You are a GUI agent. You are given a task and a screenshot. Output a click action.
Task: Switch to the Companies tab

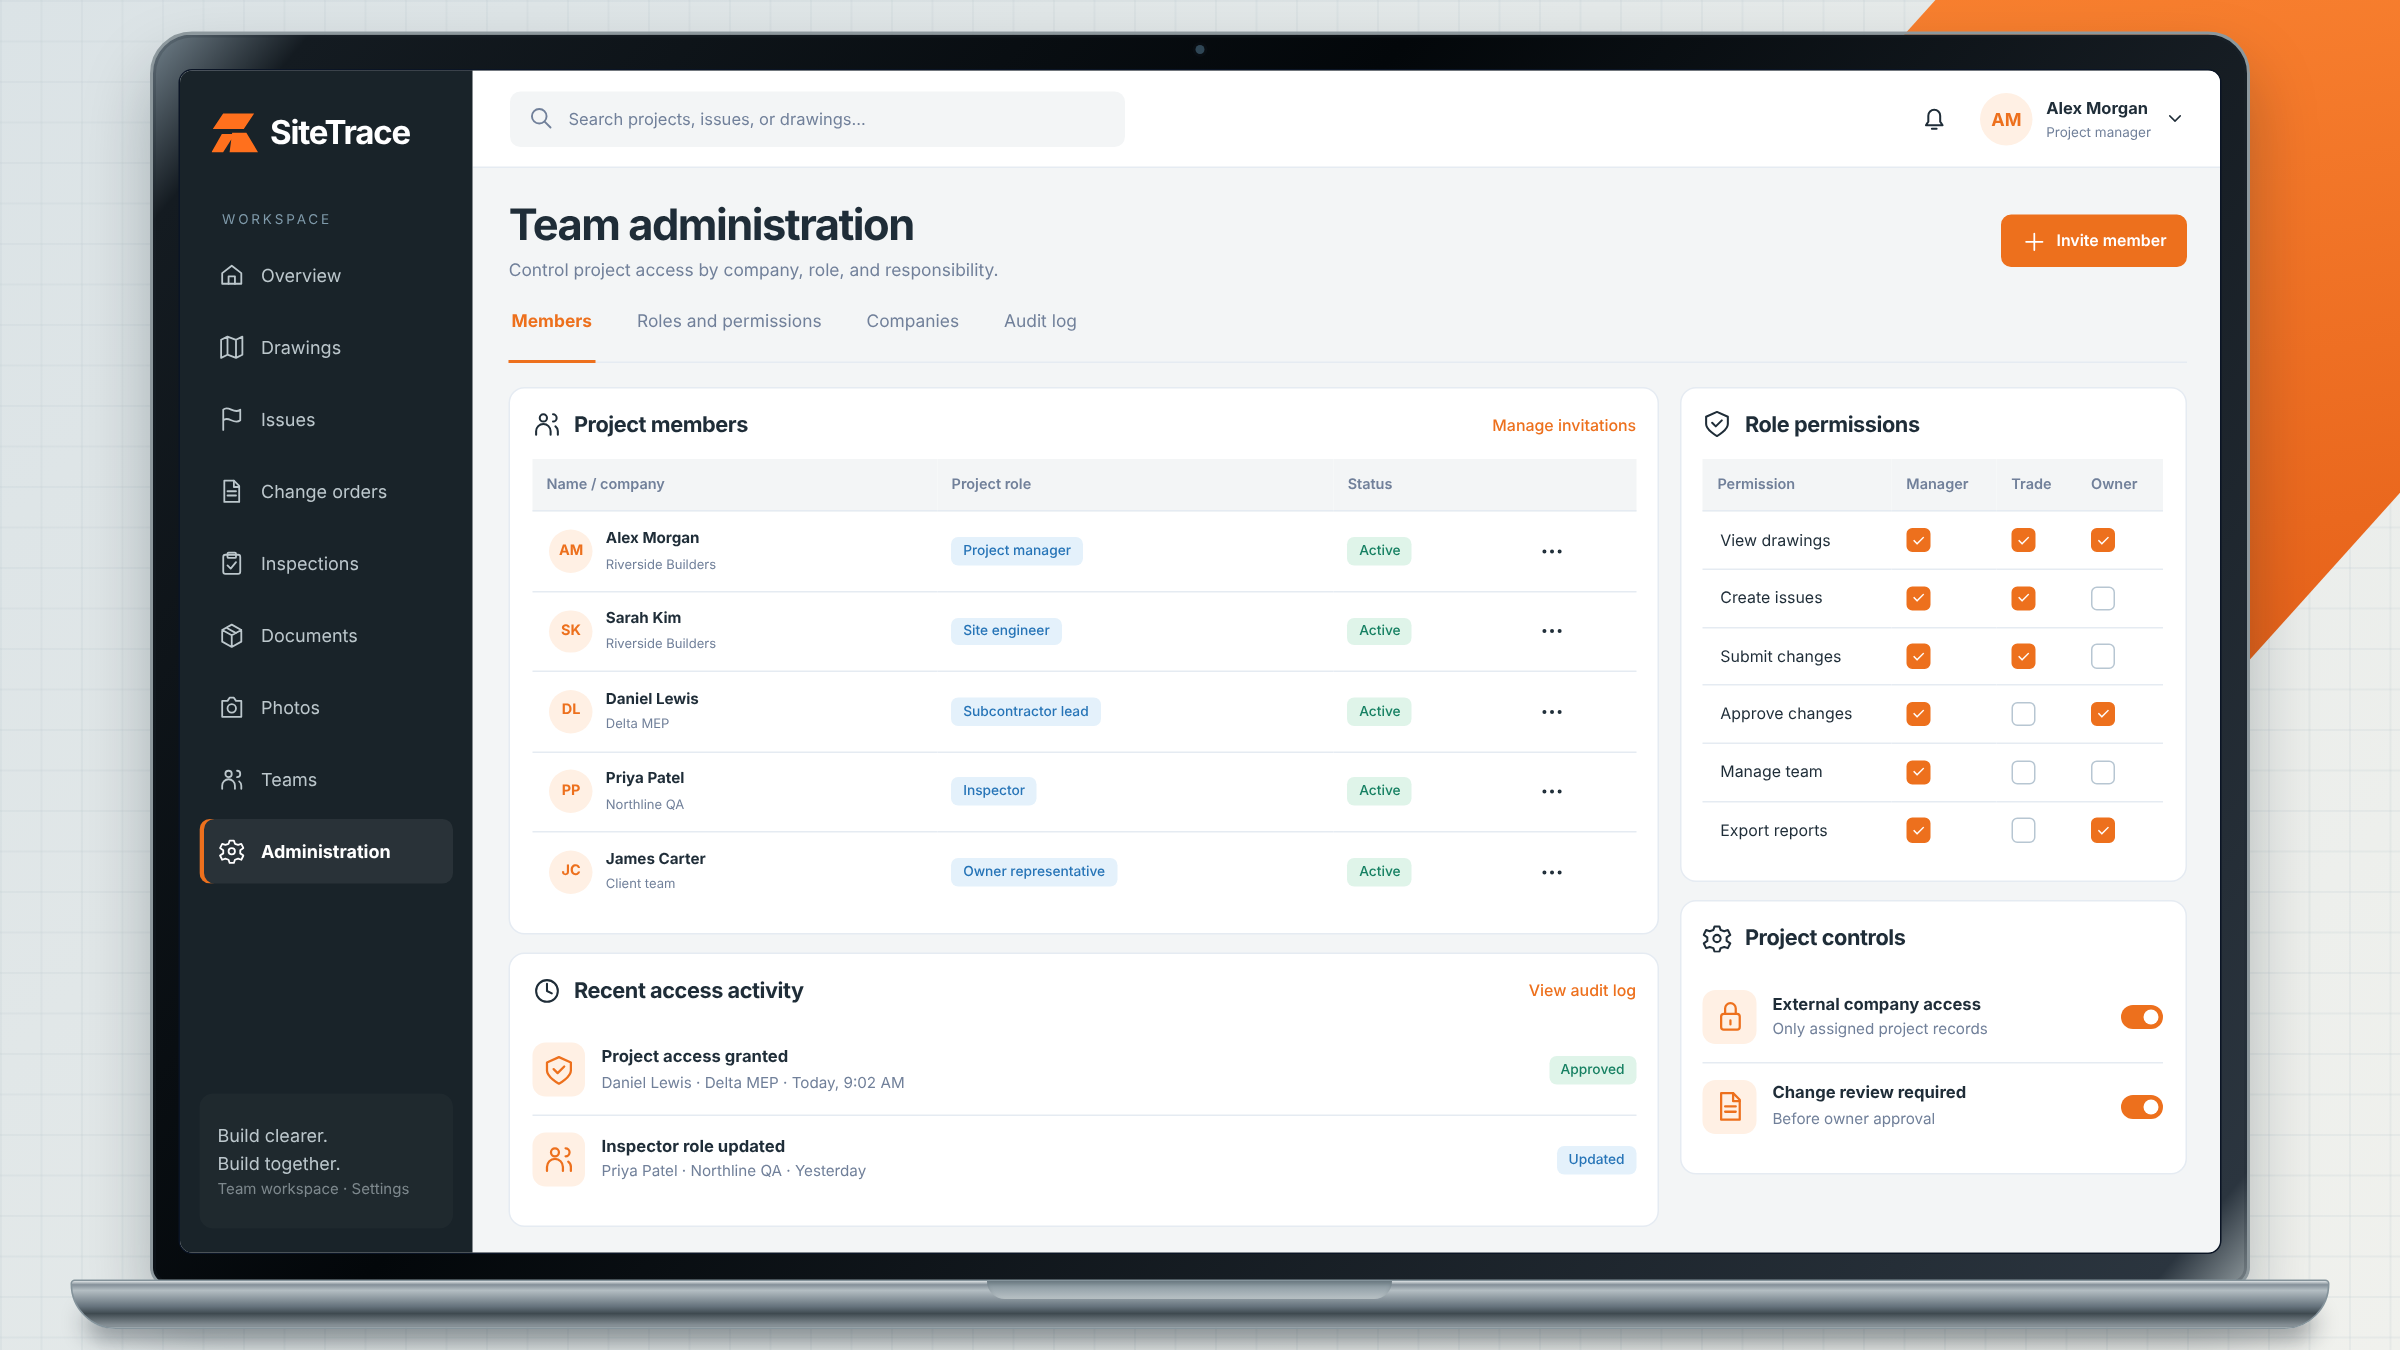[x=912, y=321]
